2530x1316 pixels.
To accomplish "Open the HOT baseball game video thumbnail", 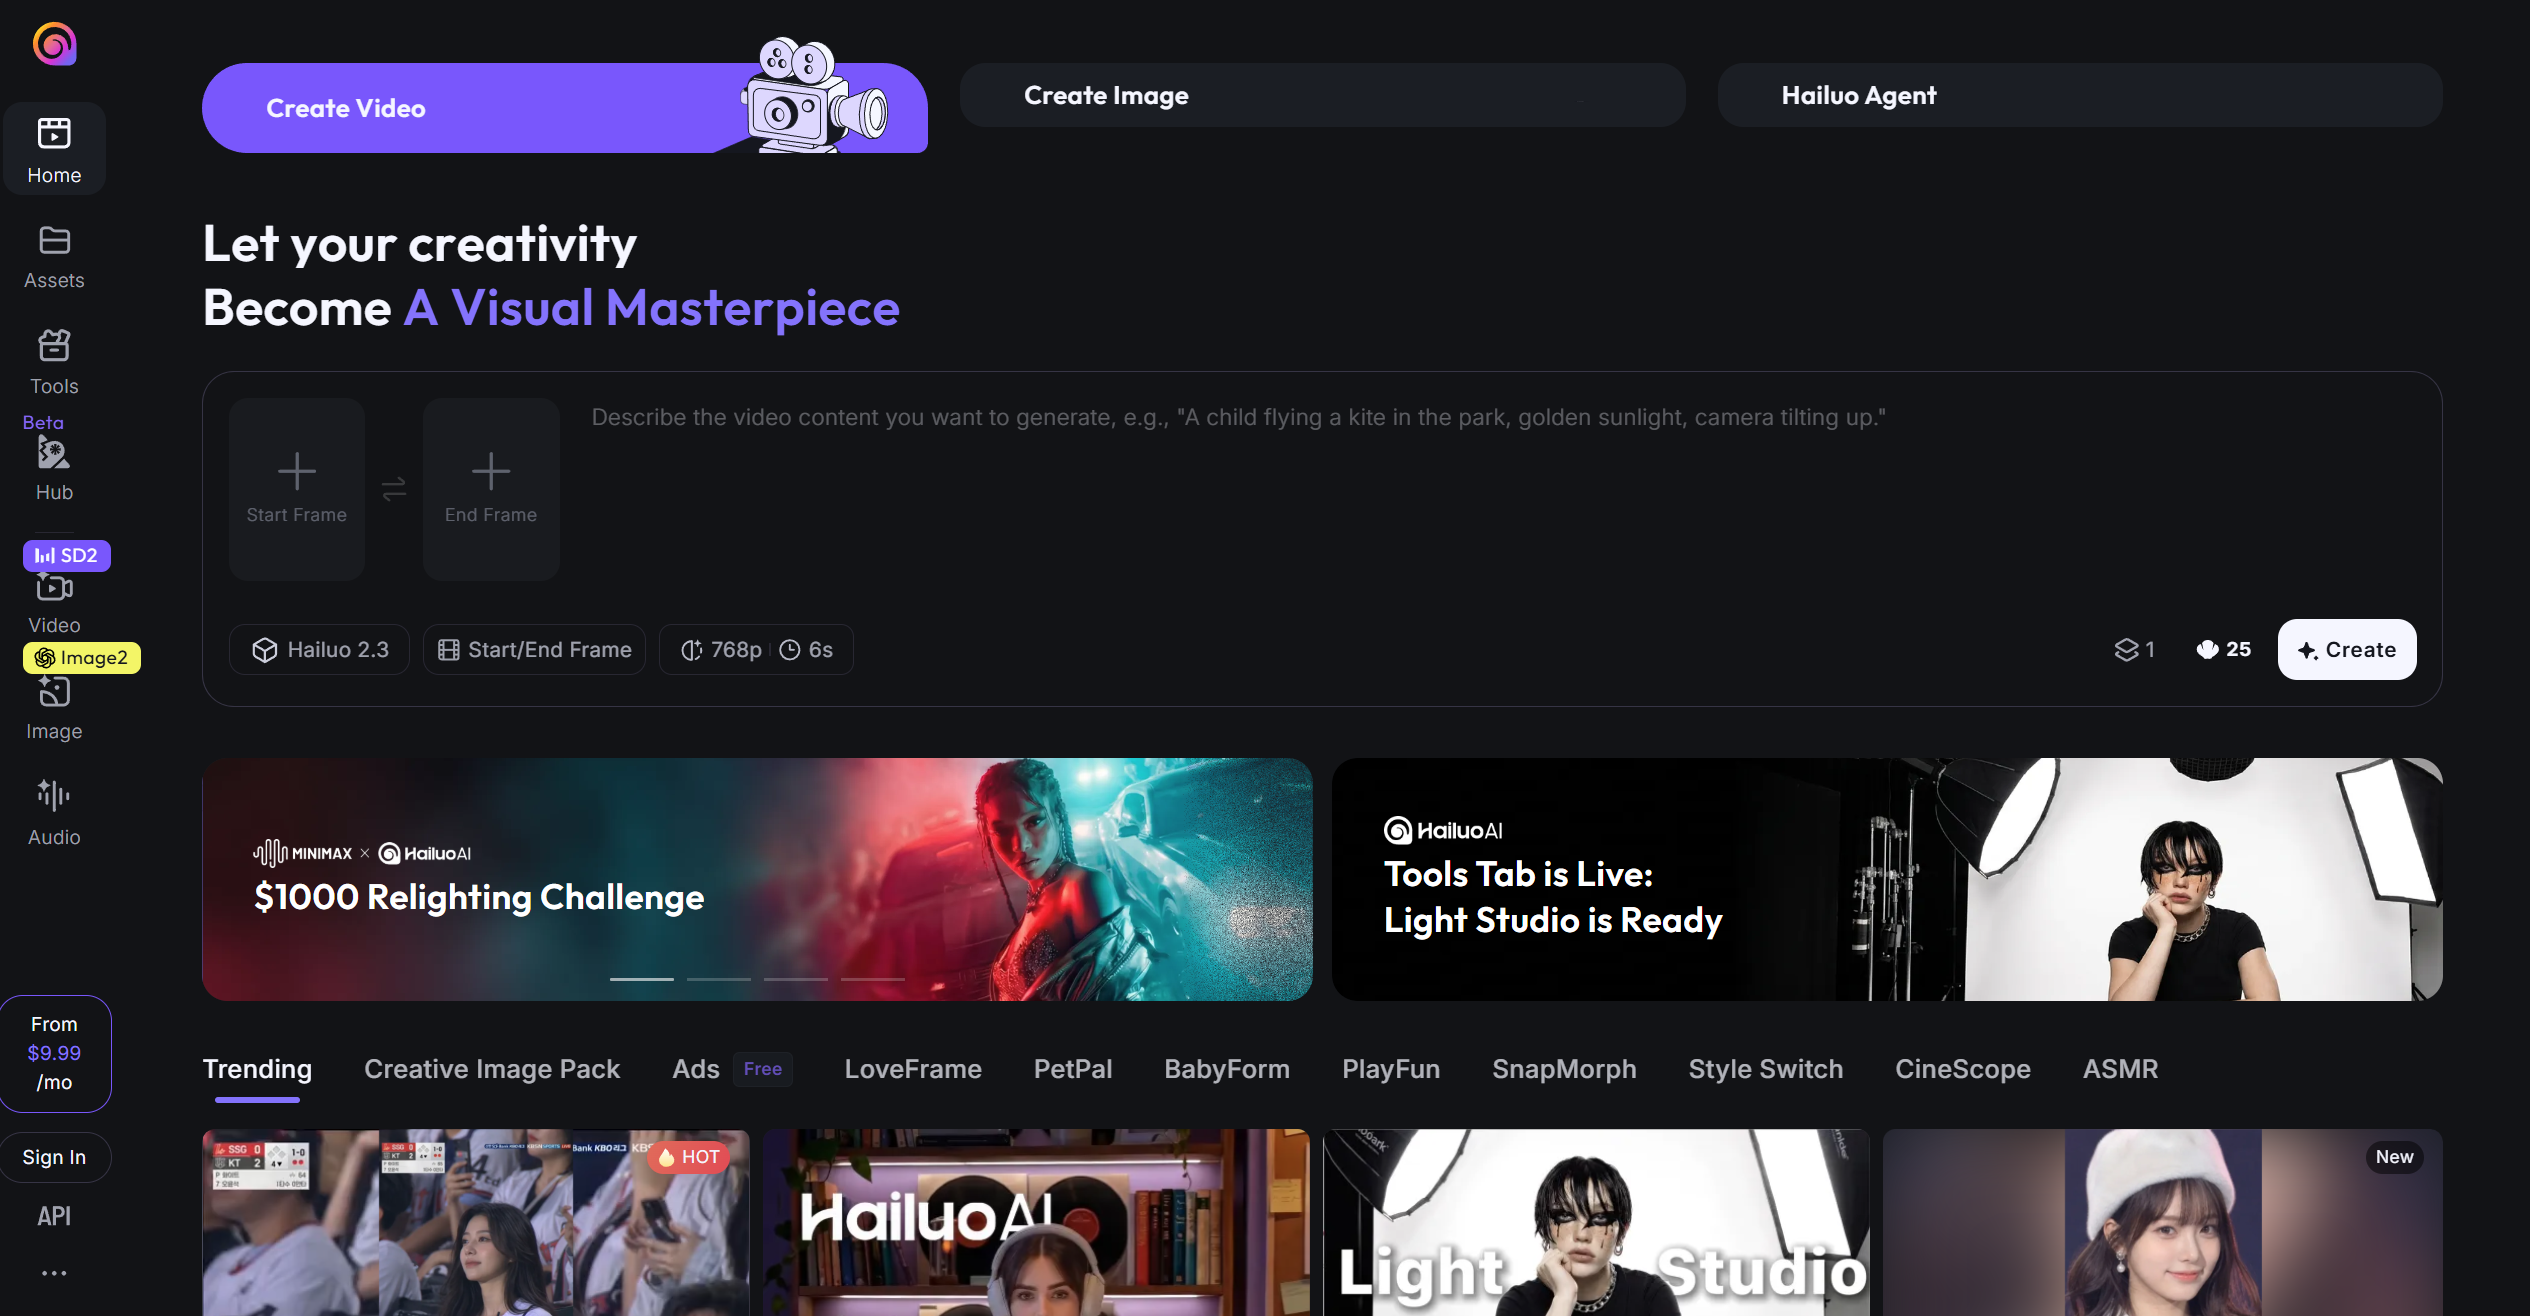I will click(476, 1223).
